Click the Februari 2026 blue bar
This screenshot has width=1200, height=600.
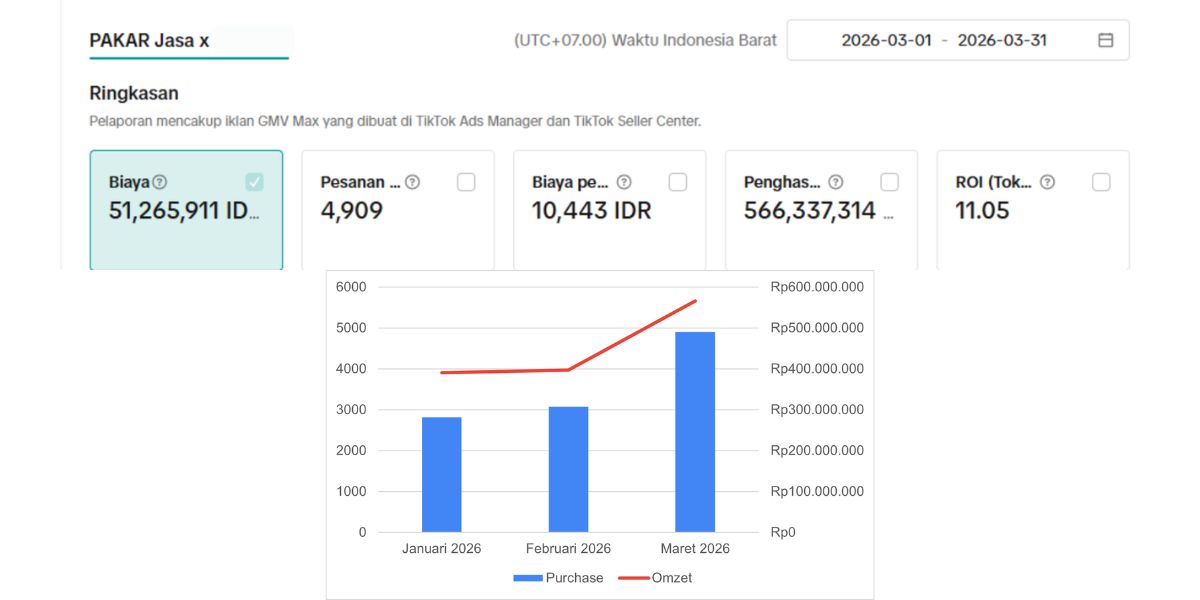(568, 469)
